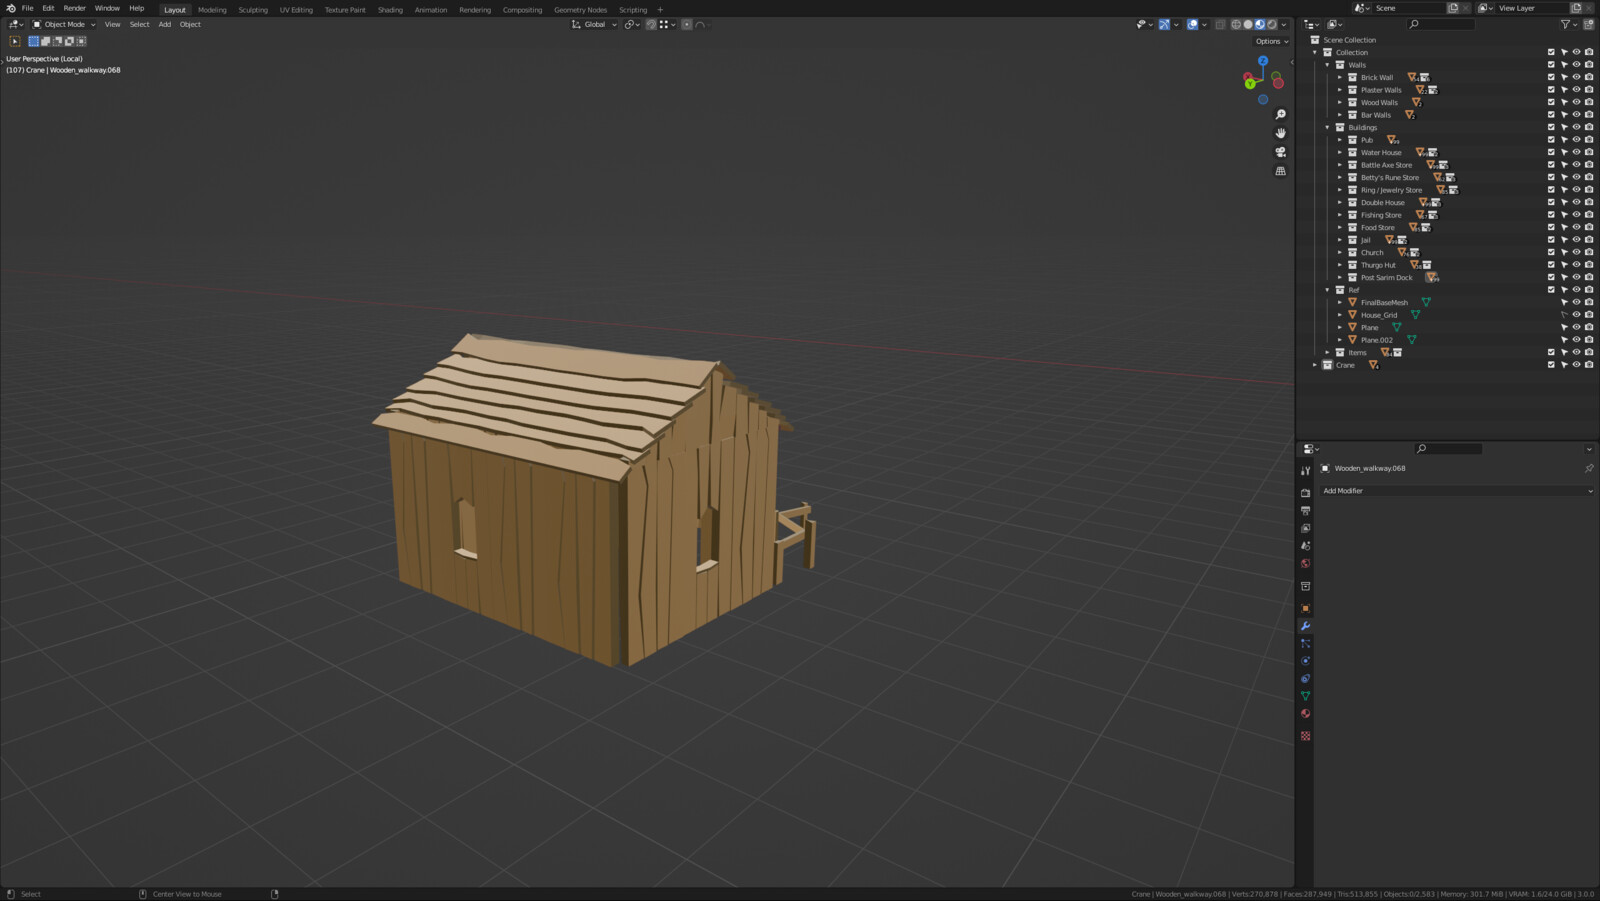Open the Object properties tab
The height and width of the screenshot is (901, 1600).
1305,608
